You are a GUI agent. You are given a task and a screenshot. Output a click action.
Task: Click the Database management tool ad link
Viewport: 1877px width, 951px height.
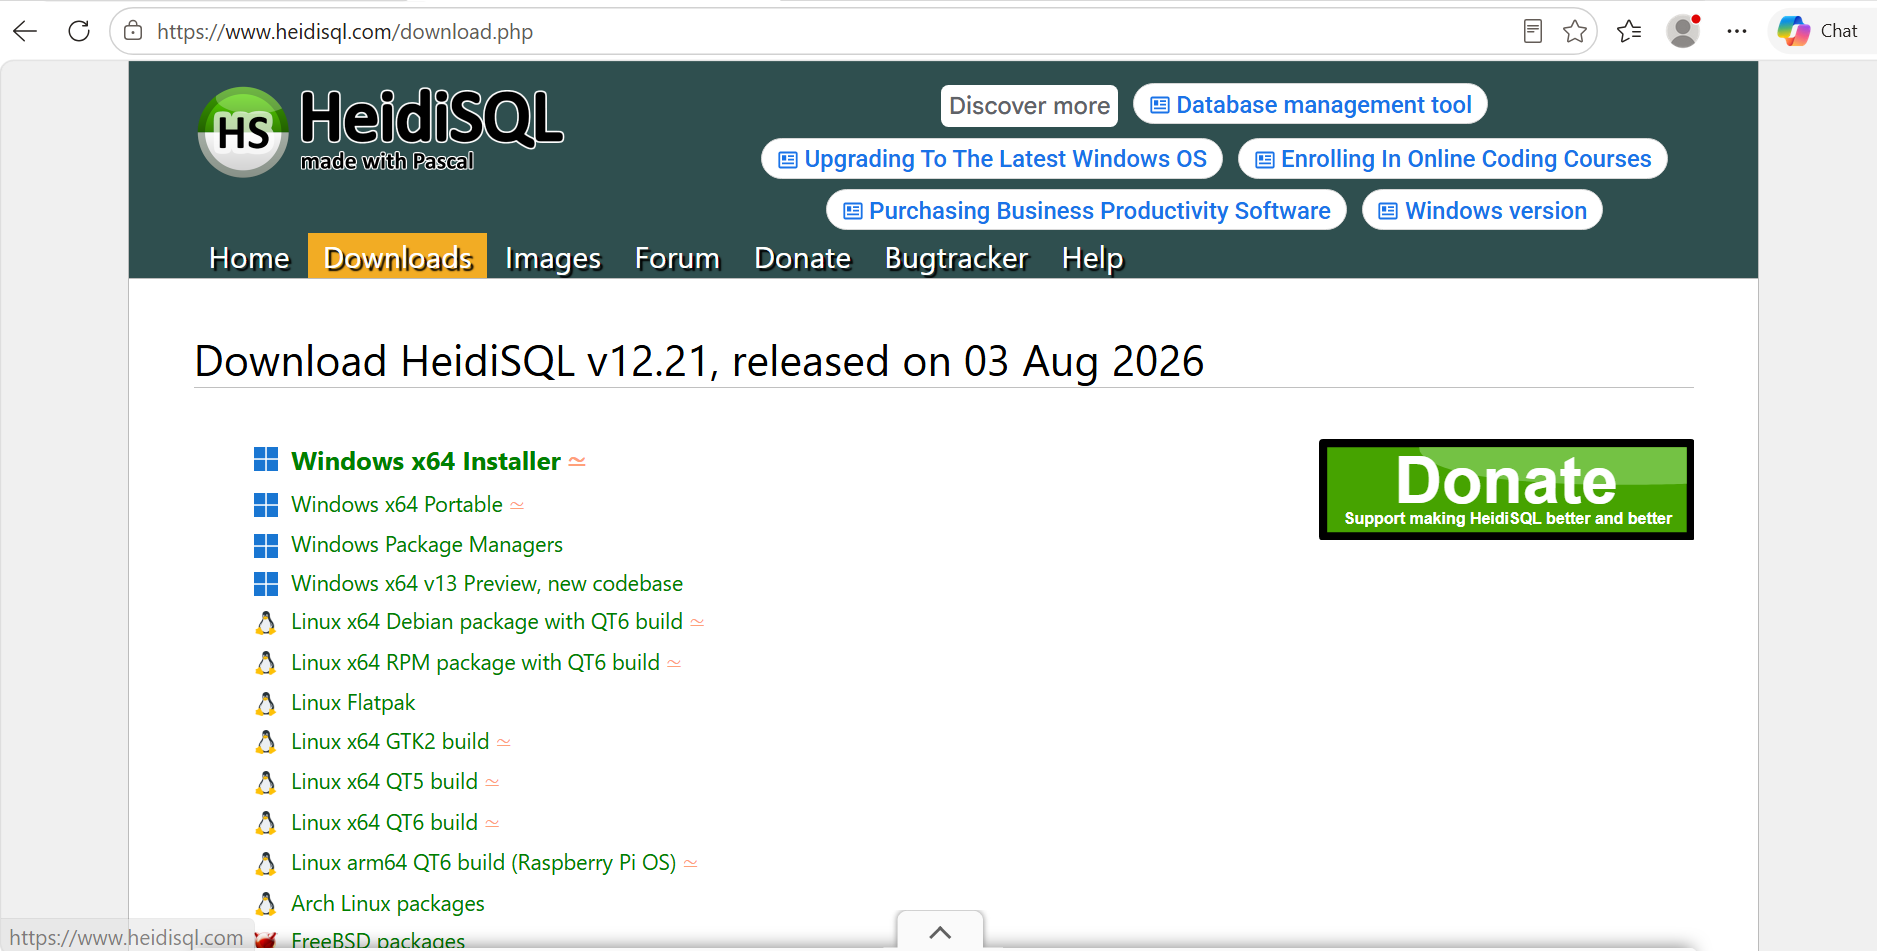1310,104
